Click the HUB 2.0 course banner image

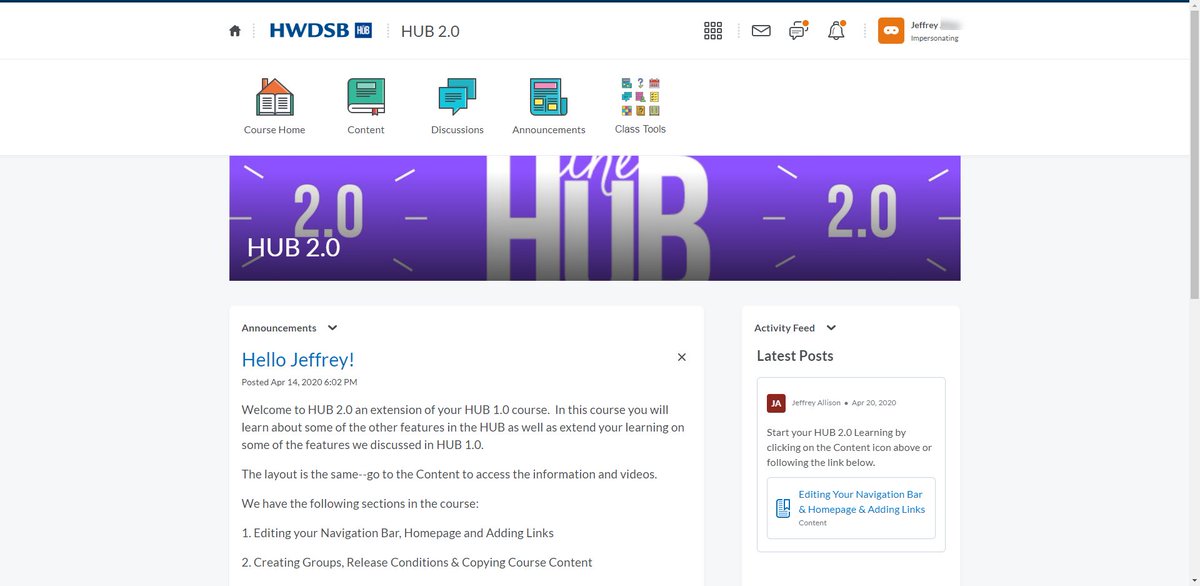coord(594,218)
